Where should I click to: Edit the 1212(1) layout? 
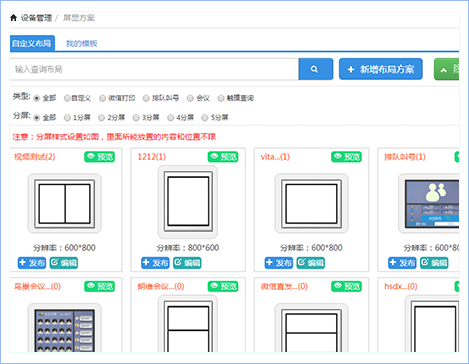(187, 263)
